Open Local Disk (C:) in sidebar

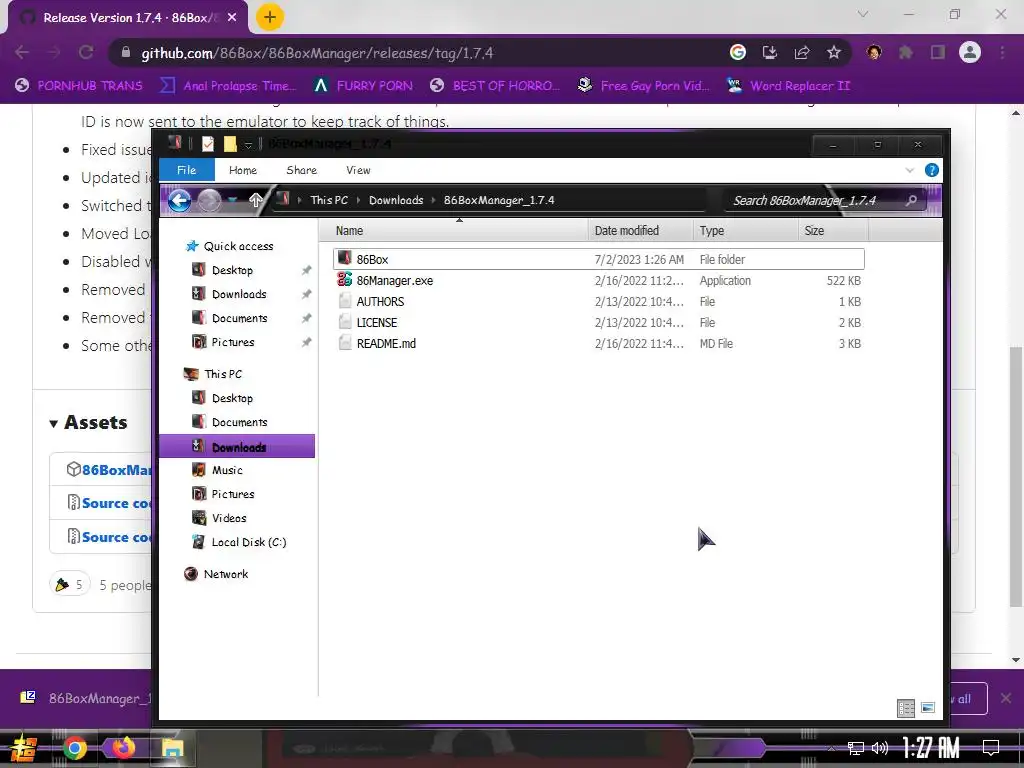coord(248,542)
